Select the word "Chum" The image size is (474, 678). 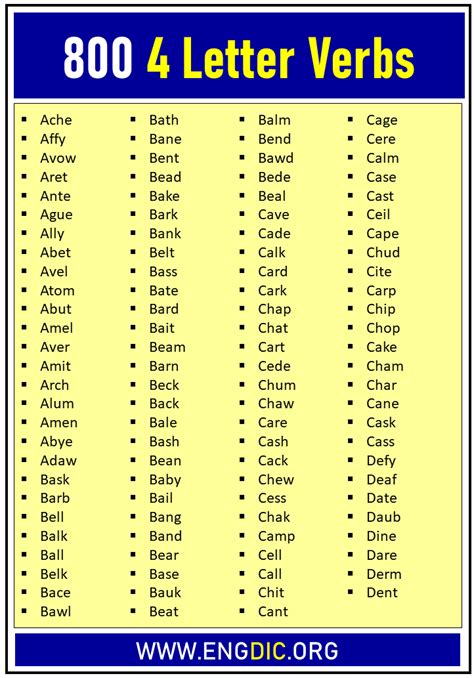tap(277, 385)
